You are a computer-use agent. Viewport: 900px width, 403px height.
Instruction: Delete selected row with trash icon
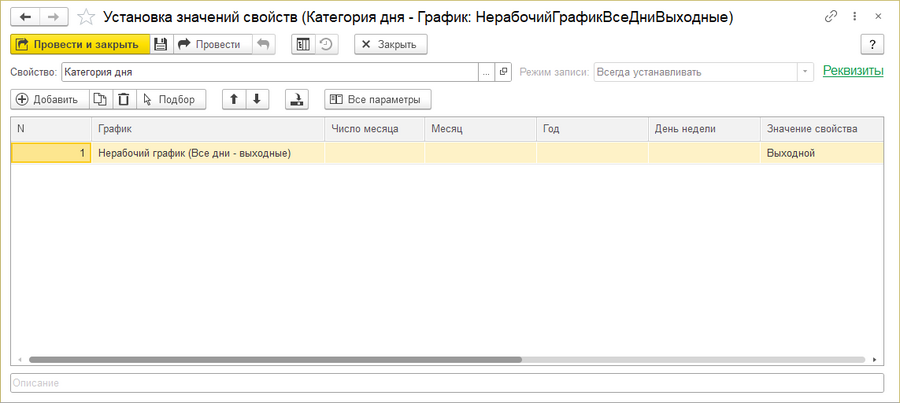[124, 99]
